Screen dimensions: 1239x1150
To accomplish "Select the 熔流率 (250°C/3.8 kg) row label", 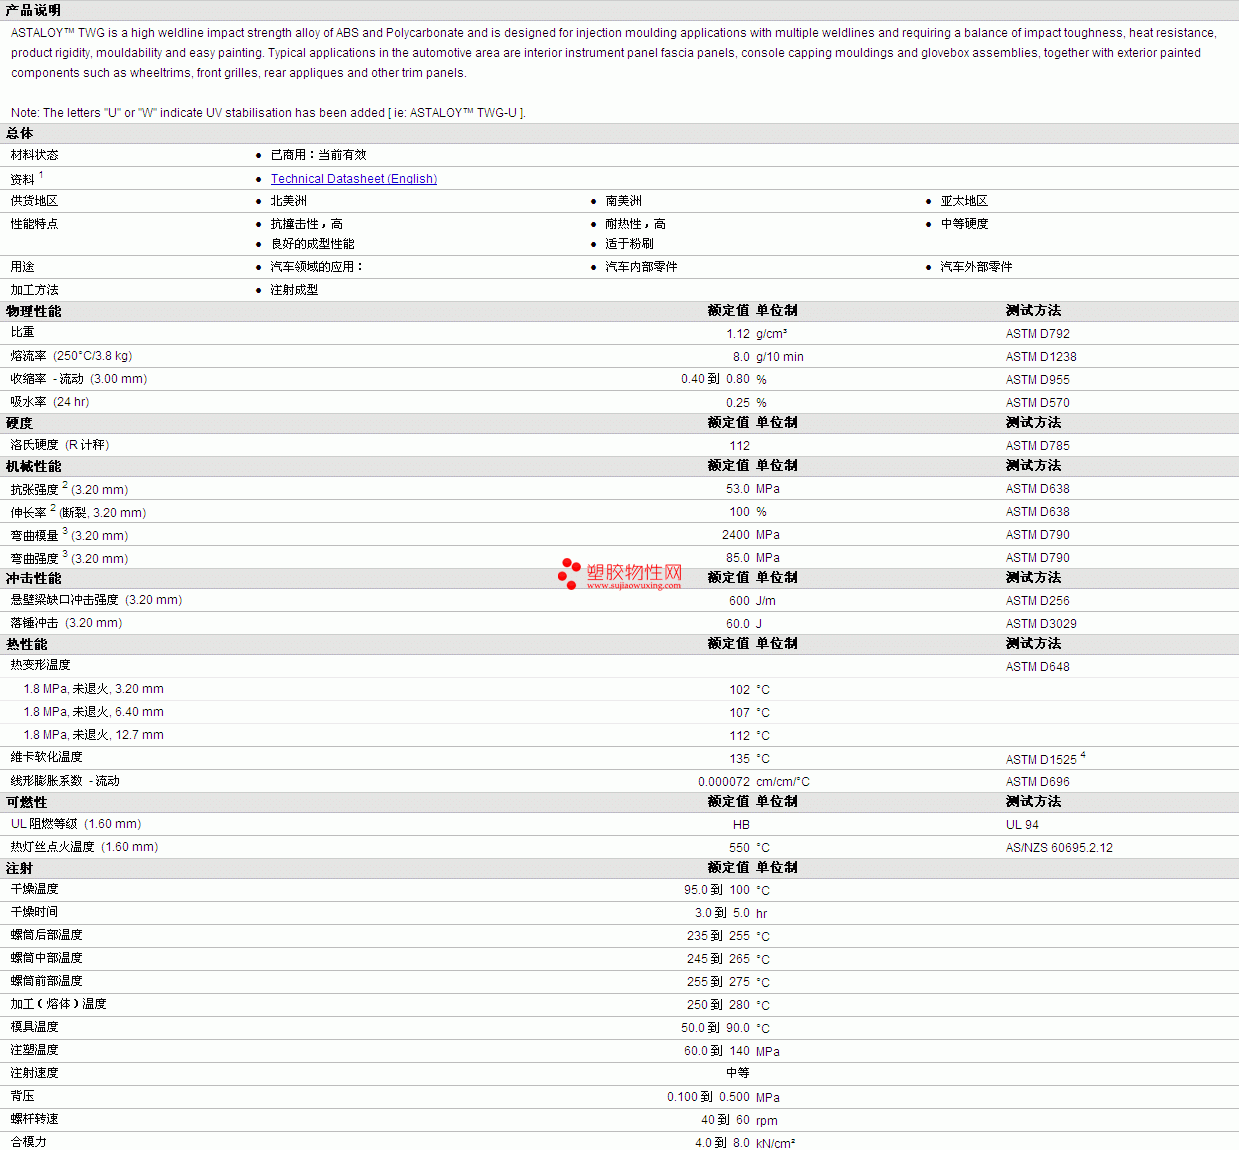I will coord(71,356).
